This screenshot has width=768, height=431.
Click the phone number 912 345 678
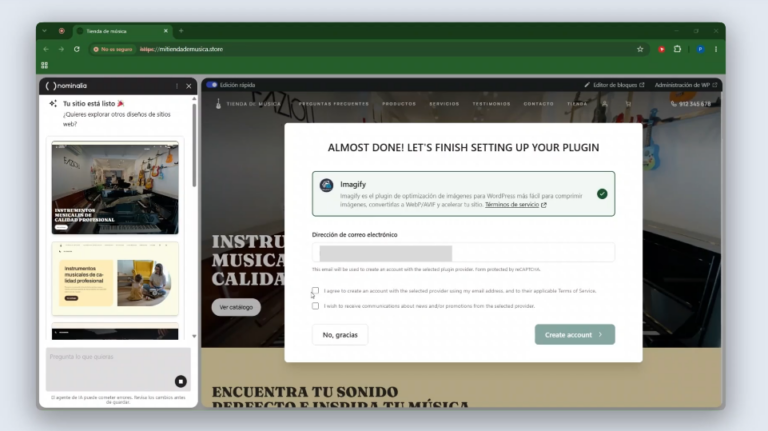[691, 104]
